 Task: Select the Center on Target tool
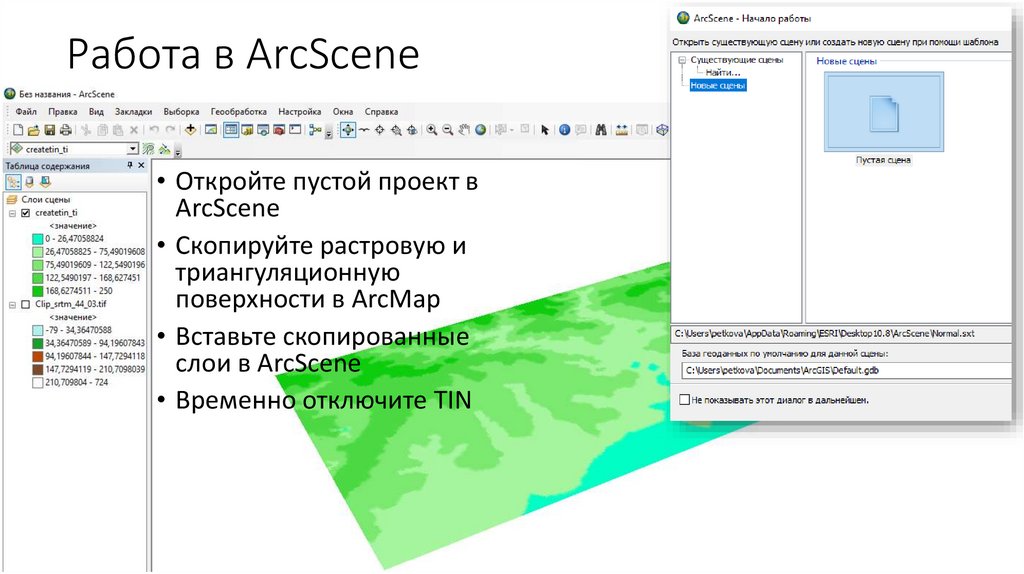pyautogui.click(x=379, y=129)
